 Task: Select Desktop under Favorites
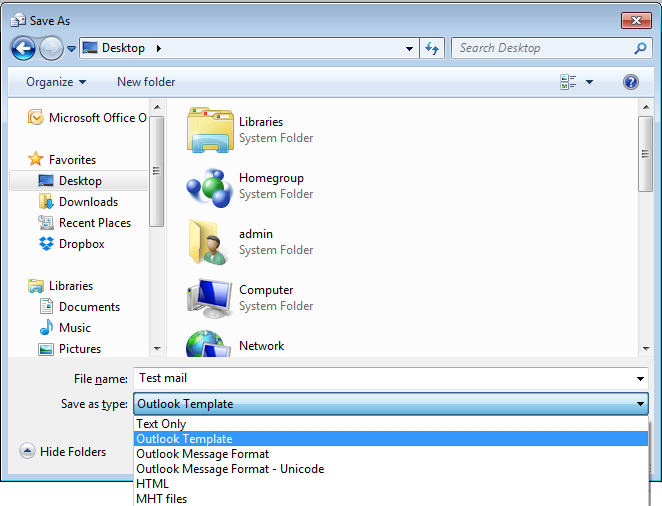79,181
